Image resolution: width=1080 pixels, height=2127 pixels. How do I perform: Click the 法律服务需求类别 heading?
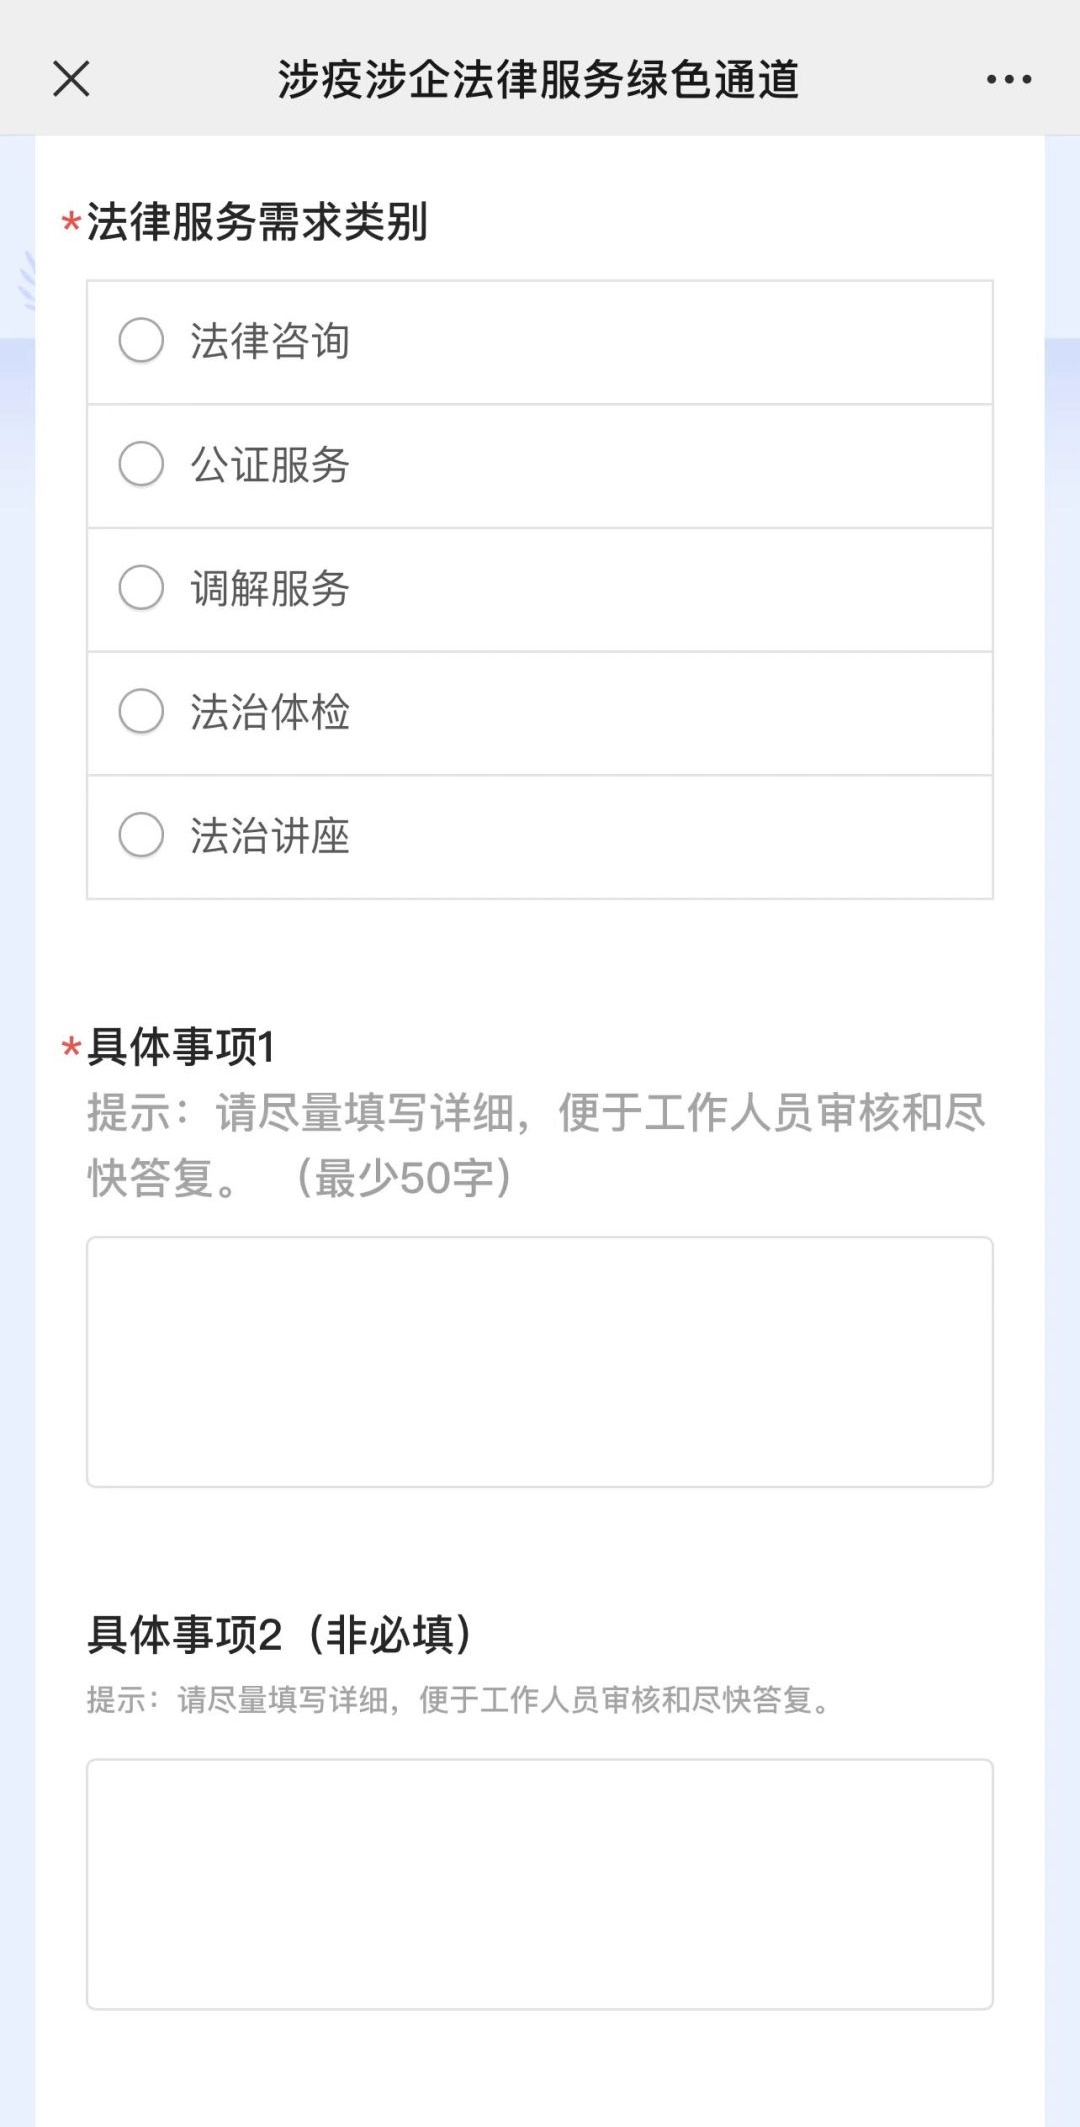[x=257, y=222]
